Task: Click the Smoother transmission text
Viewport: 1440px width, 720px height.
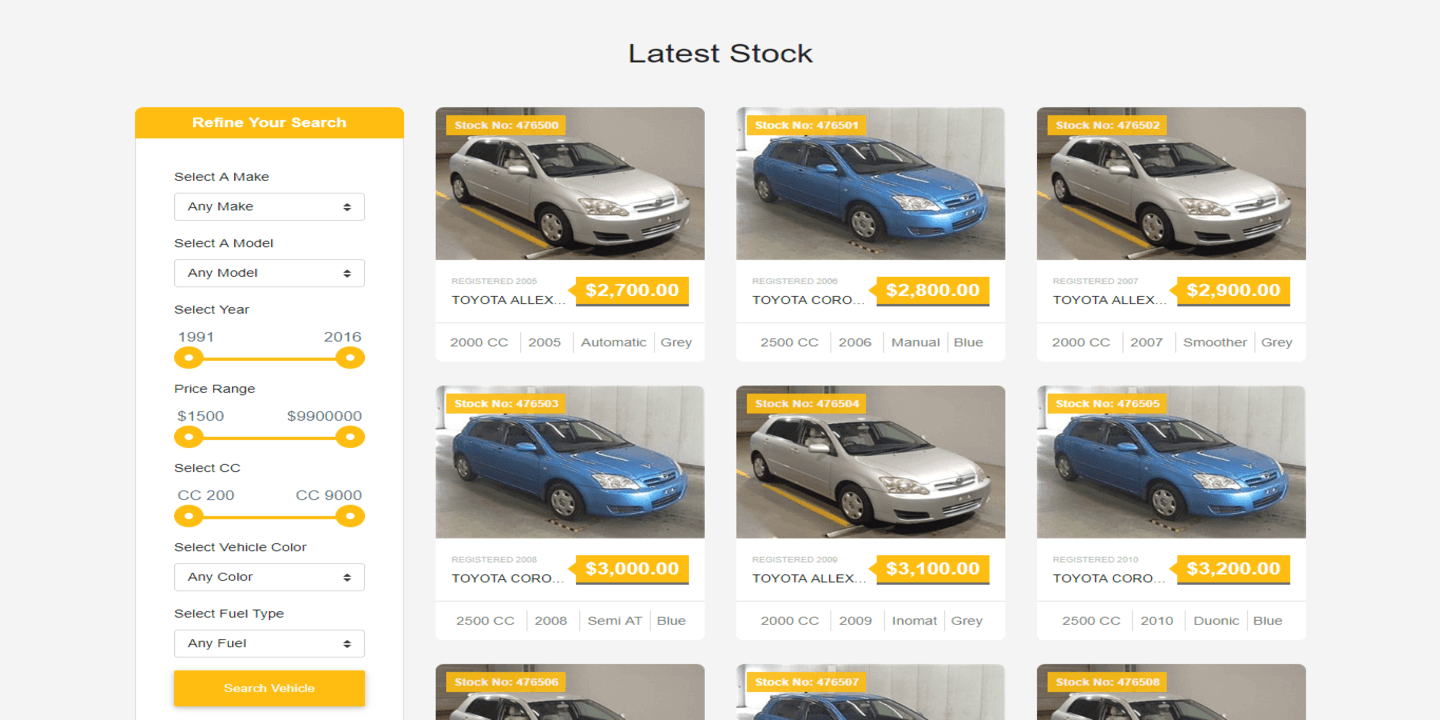Action: [1215, 342]
